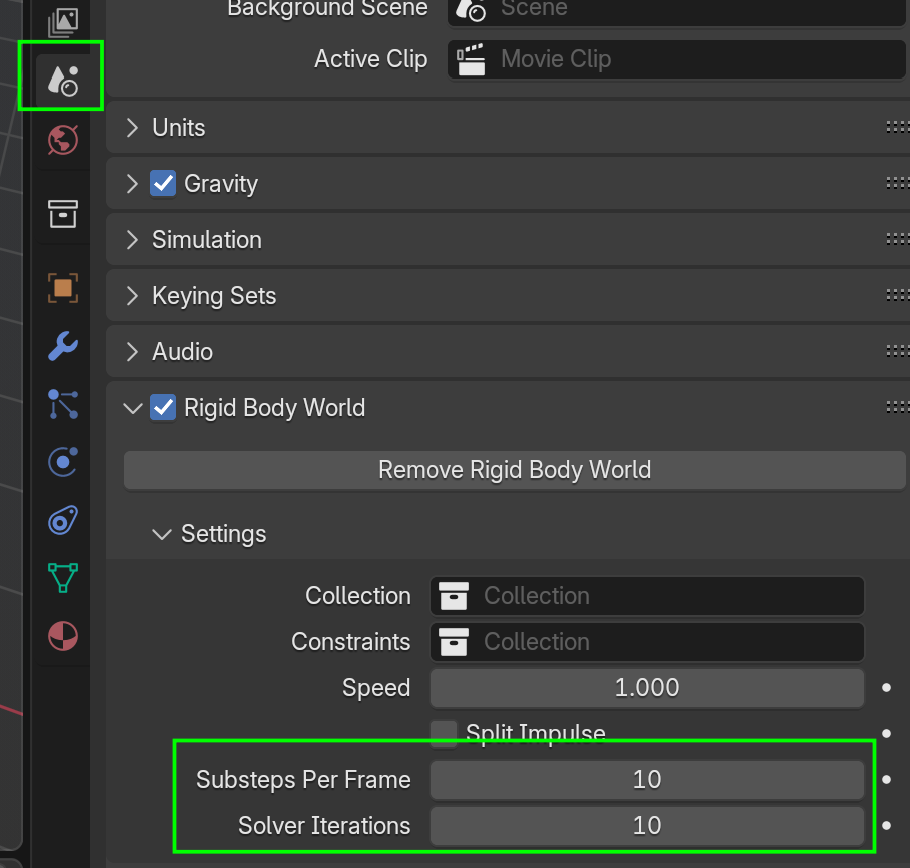Open the Object Constraints properties tab

point(63,520)
